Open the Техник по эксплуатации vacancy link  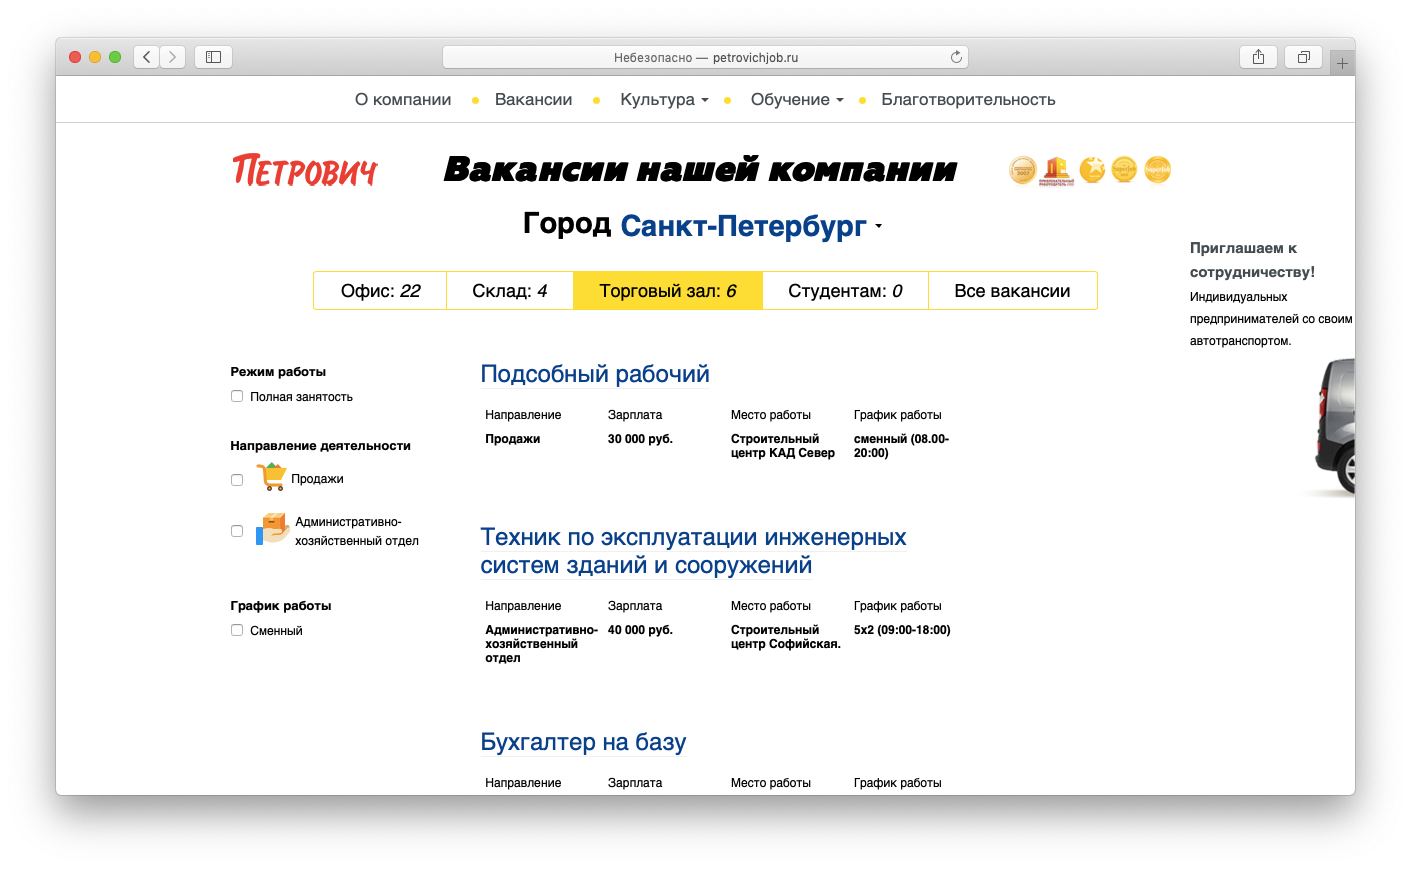click(x=693, y=551)
